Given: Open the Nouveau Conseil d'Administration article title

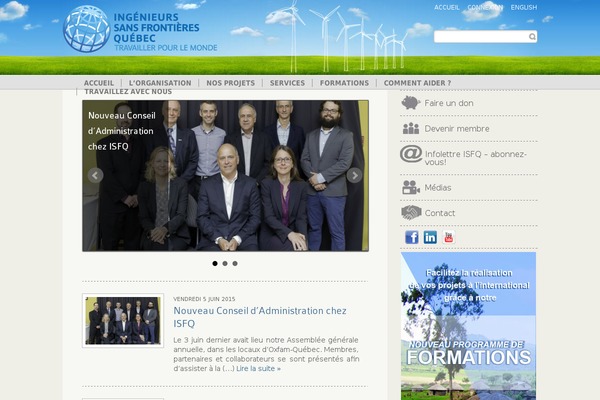Looking at the screenshot, I should pyautogui.click(x=260, y=317).
